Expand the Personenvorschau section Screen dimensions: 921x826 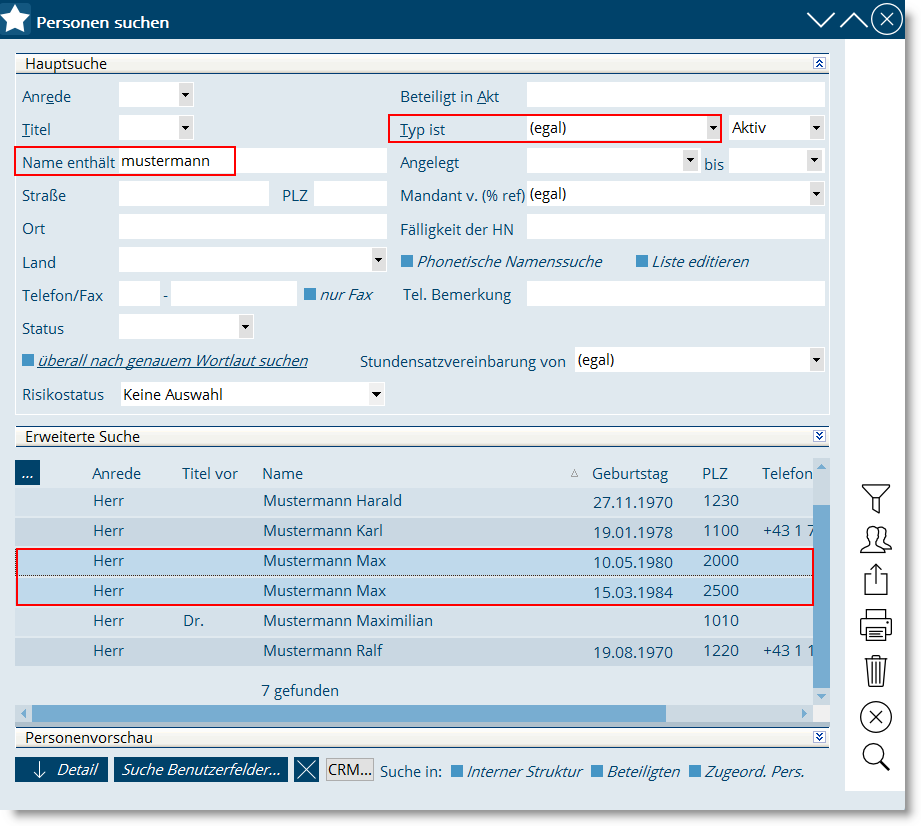coord(819,737)
